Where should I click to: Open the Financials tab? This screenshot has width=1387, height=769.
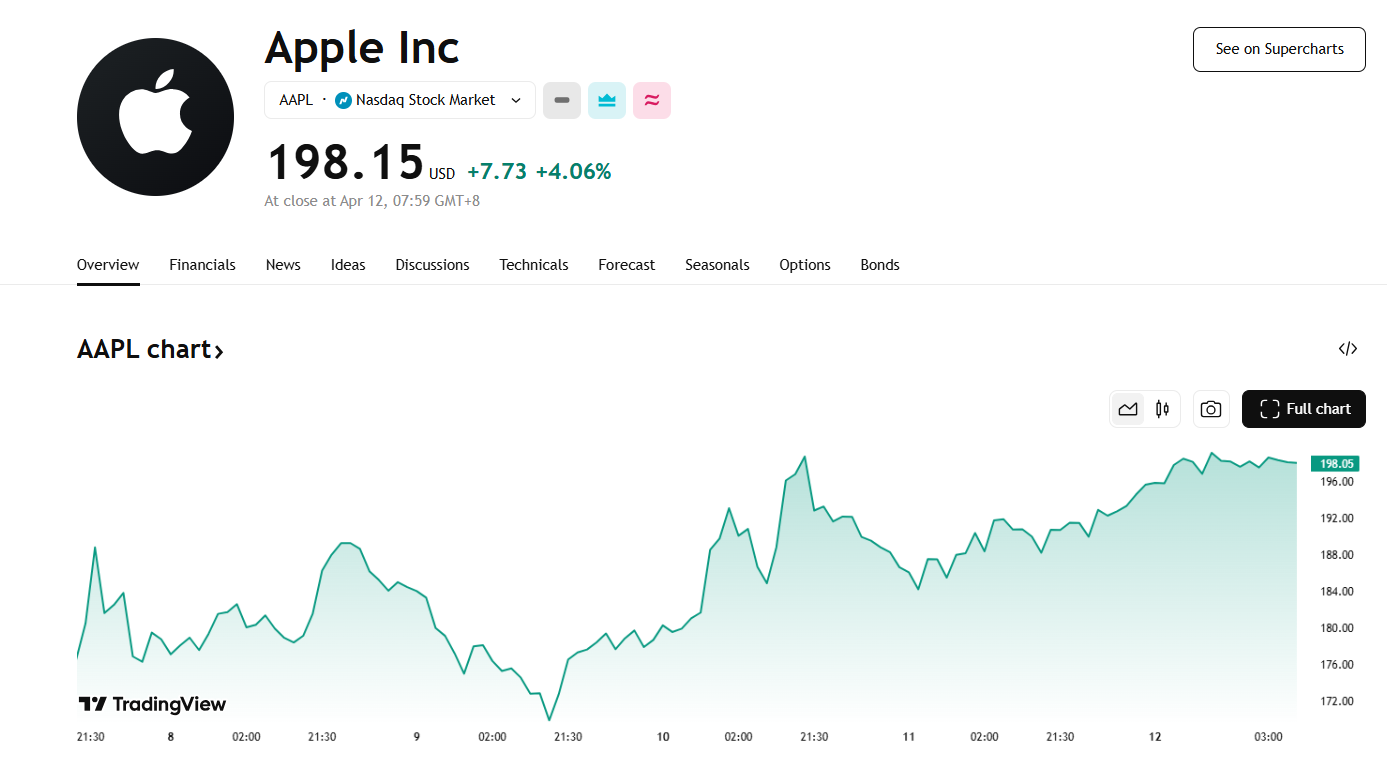202,265
